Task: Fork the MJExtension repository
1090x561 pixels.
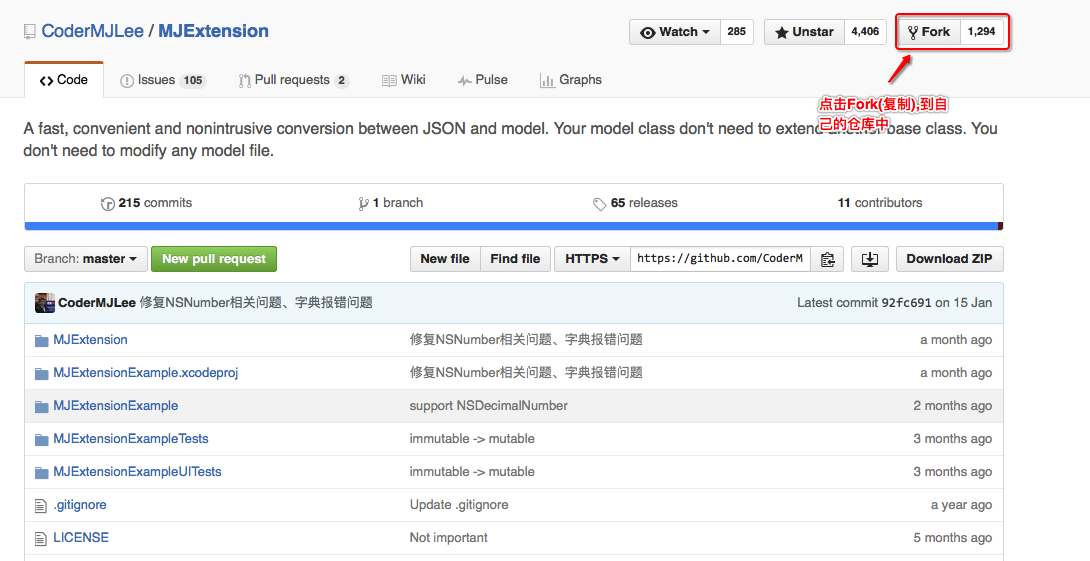Action: [929, 32]
